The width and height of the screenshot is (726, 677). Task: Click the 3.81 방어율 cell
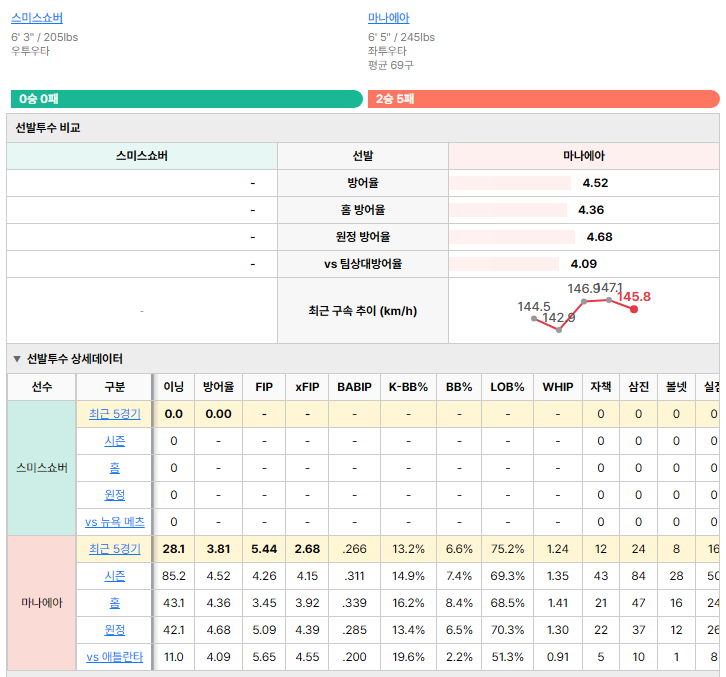tap(218, 549)
